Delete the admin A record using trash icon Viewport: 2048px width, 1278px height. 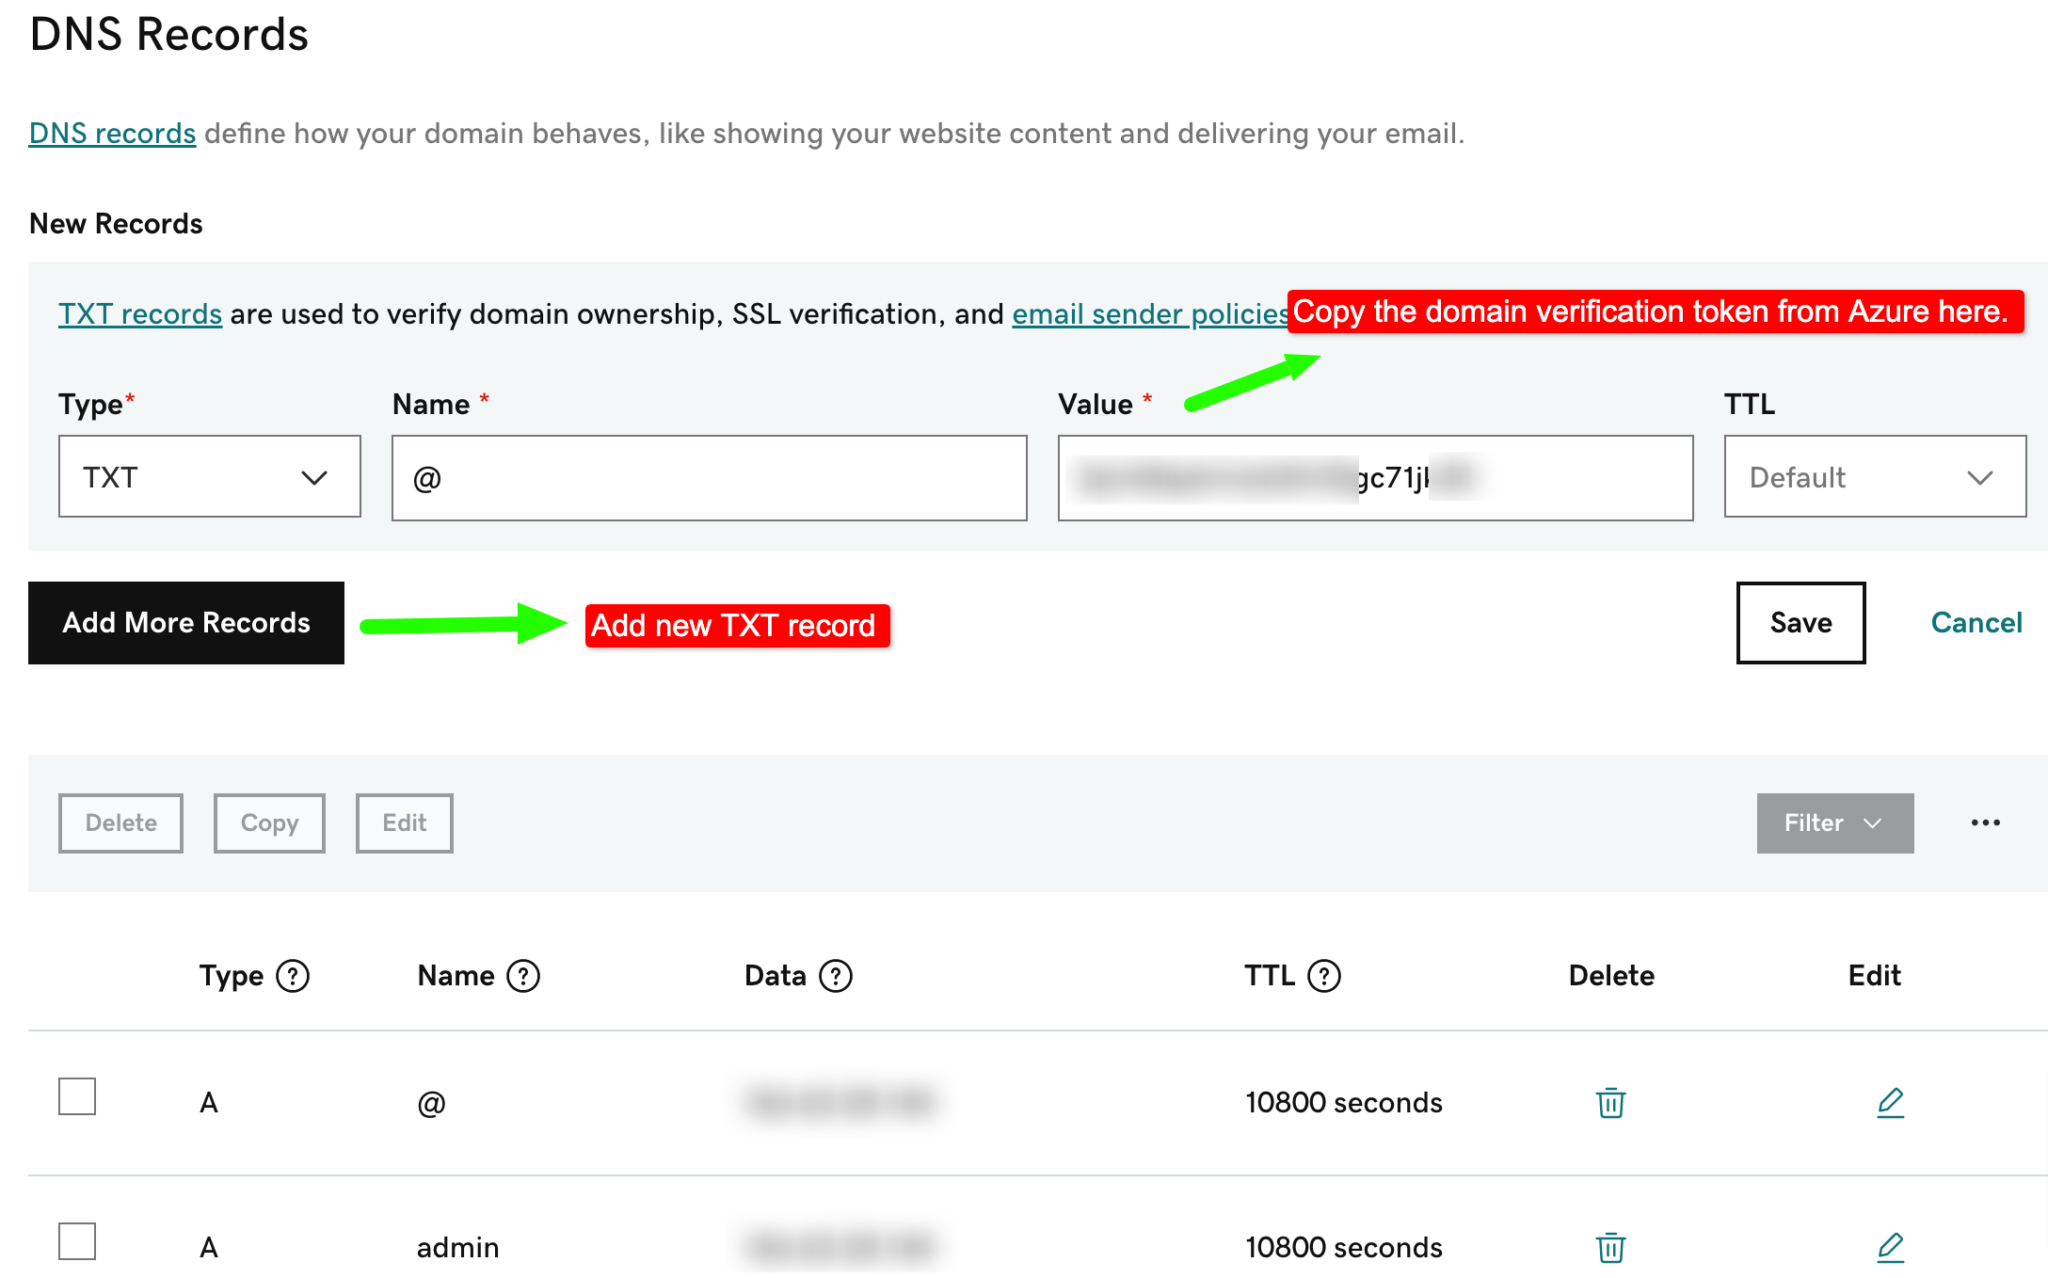tap(1609, 1246)
